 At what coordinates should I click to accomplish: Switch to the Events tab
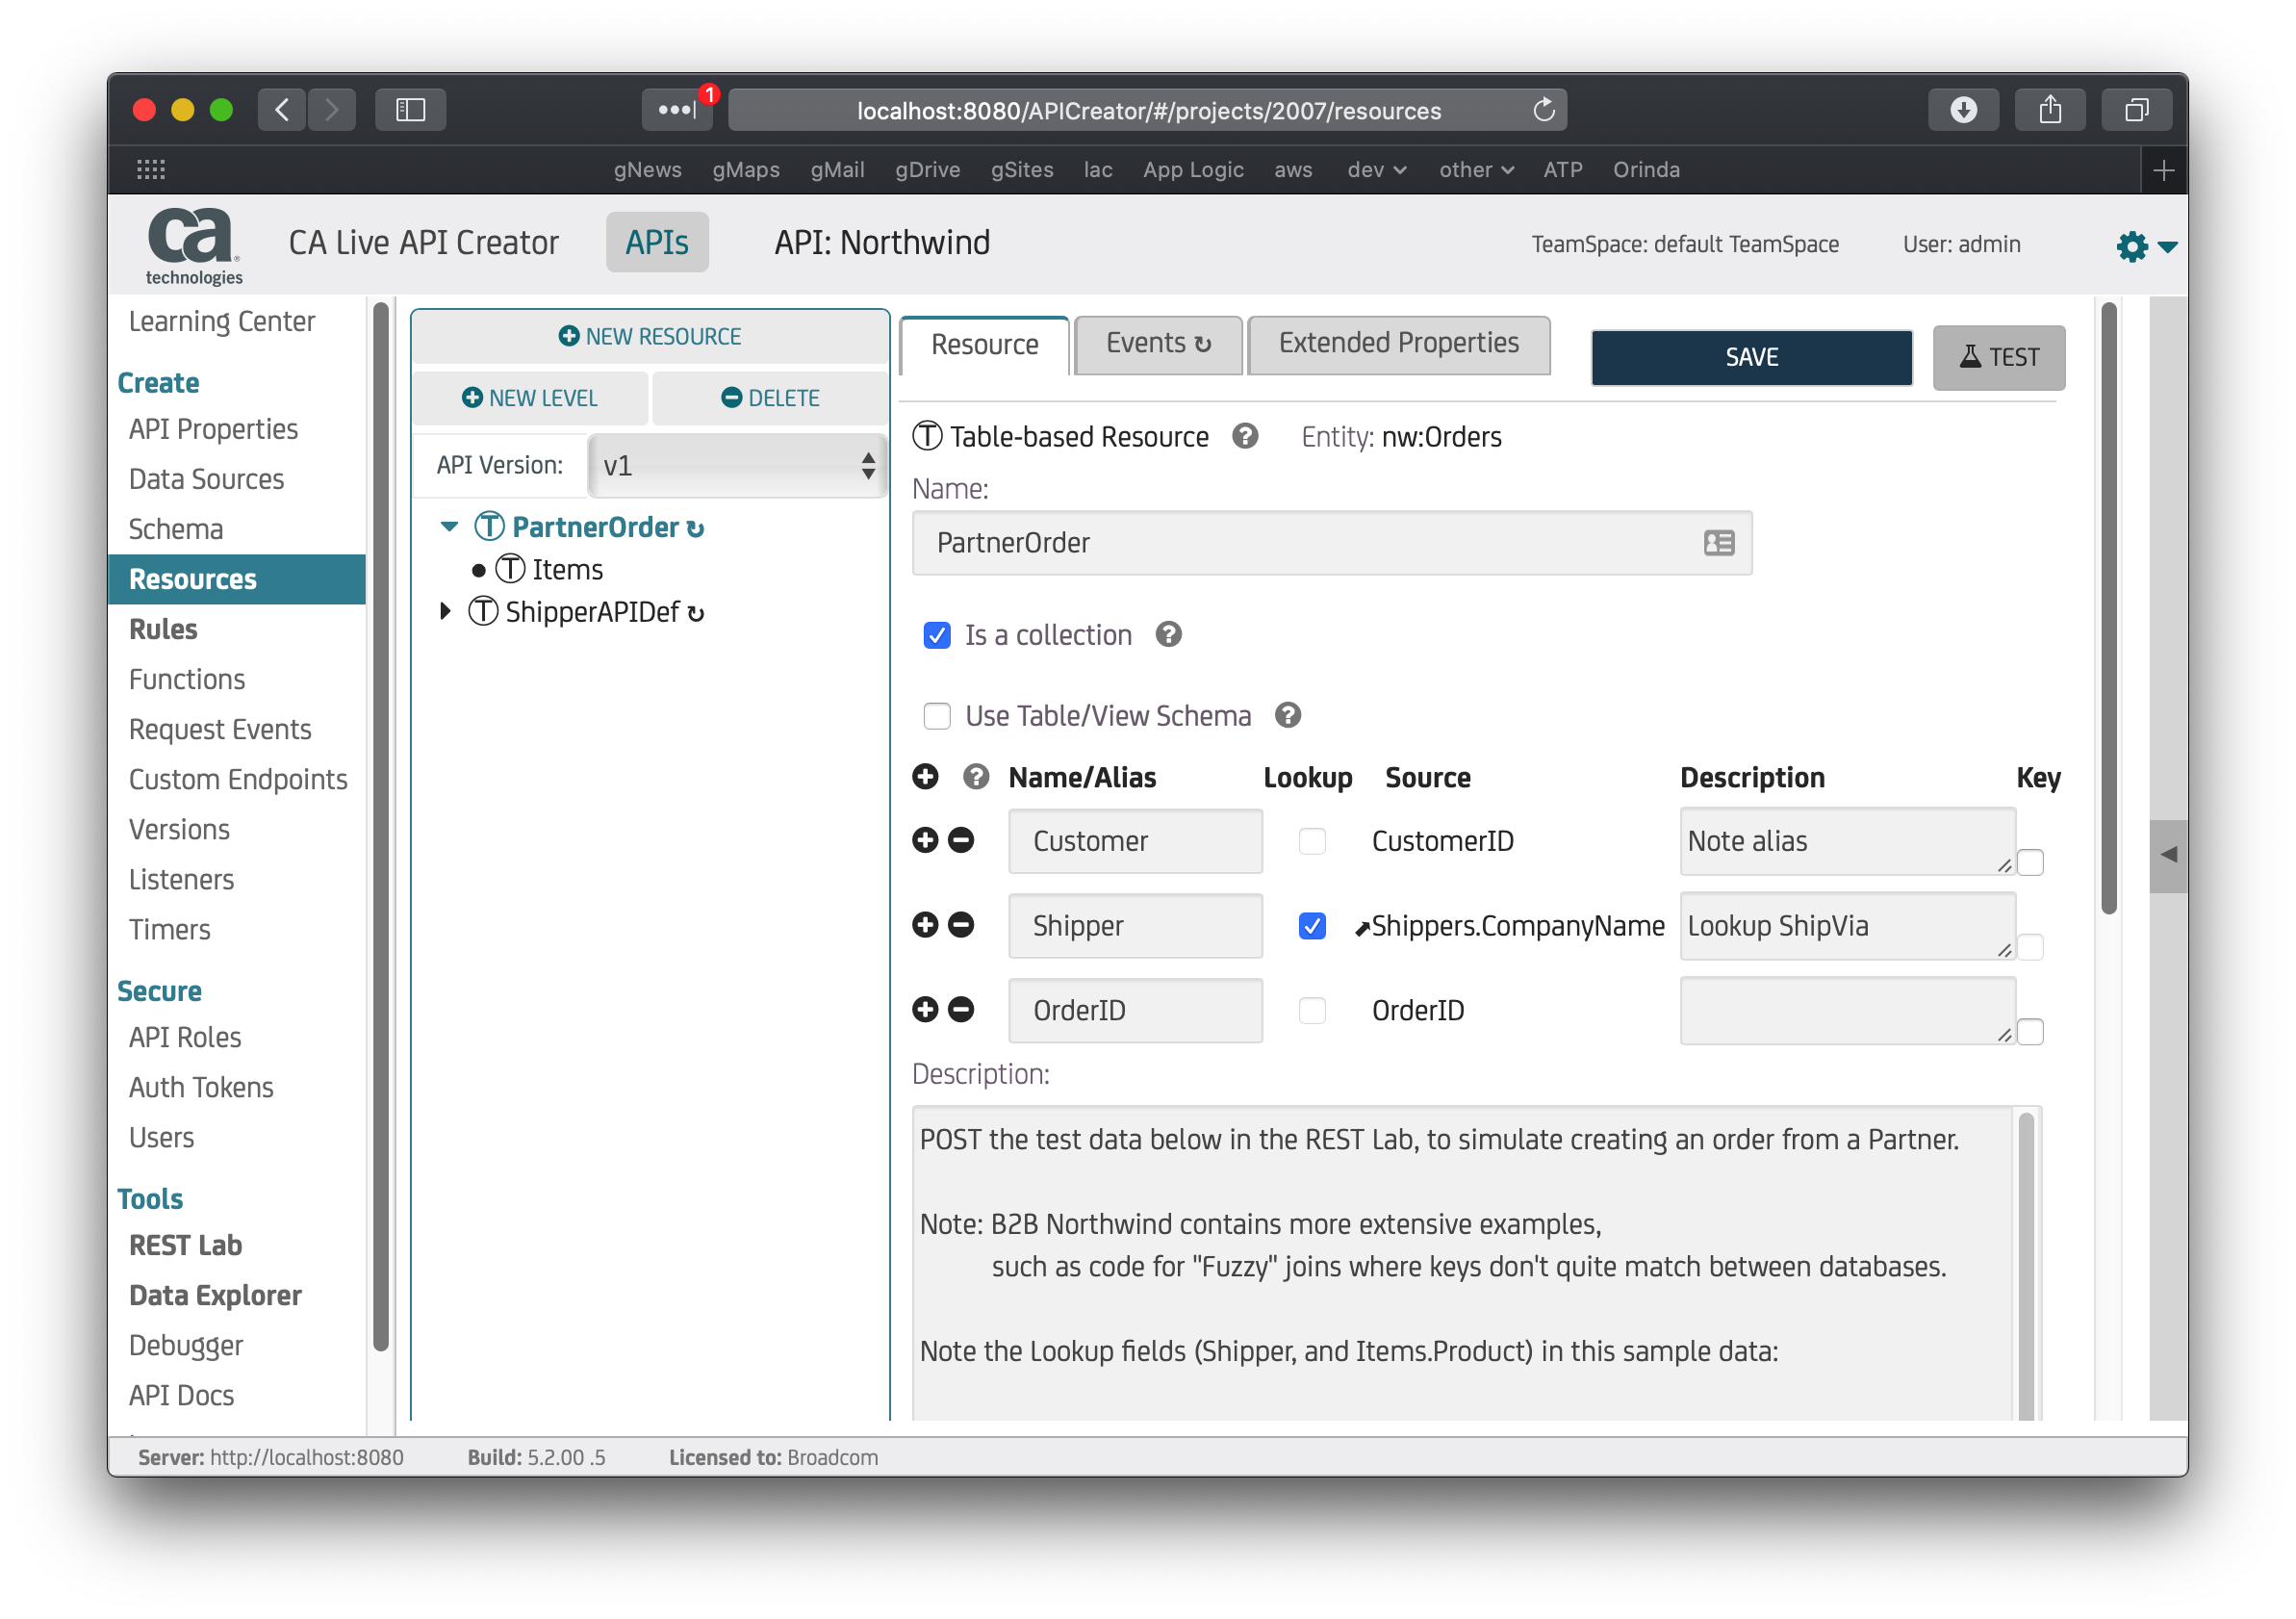(1157, 344)
